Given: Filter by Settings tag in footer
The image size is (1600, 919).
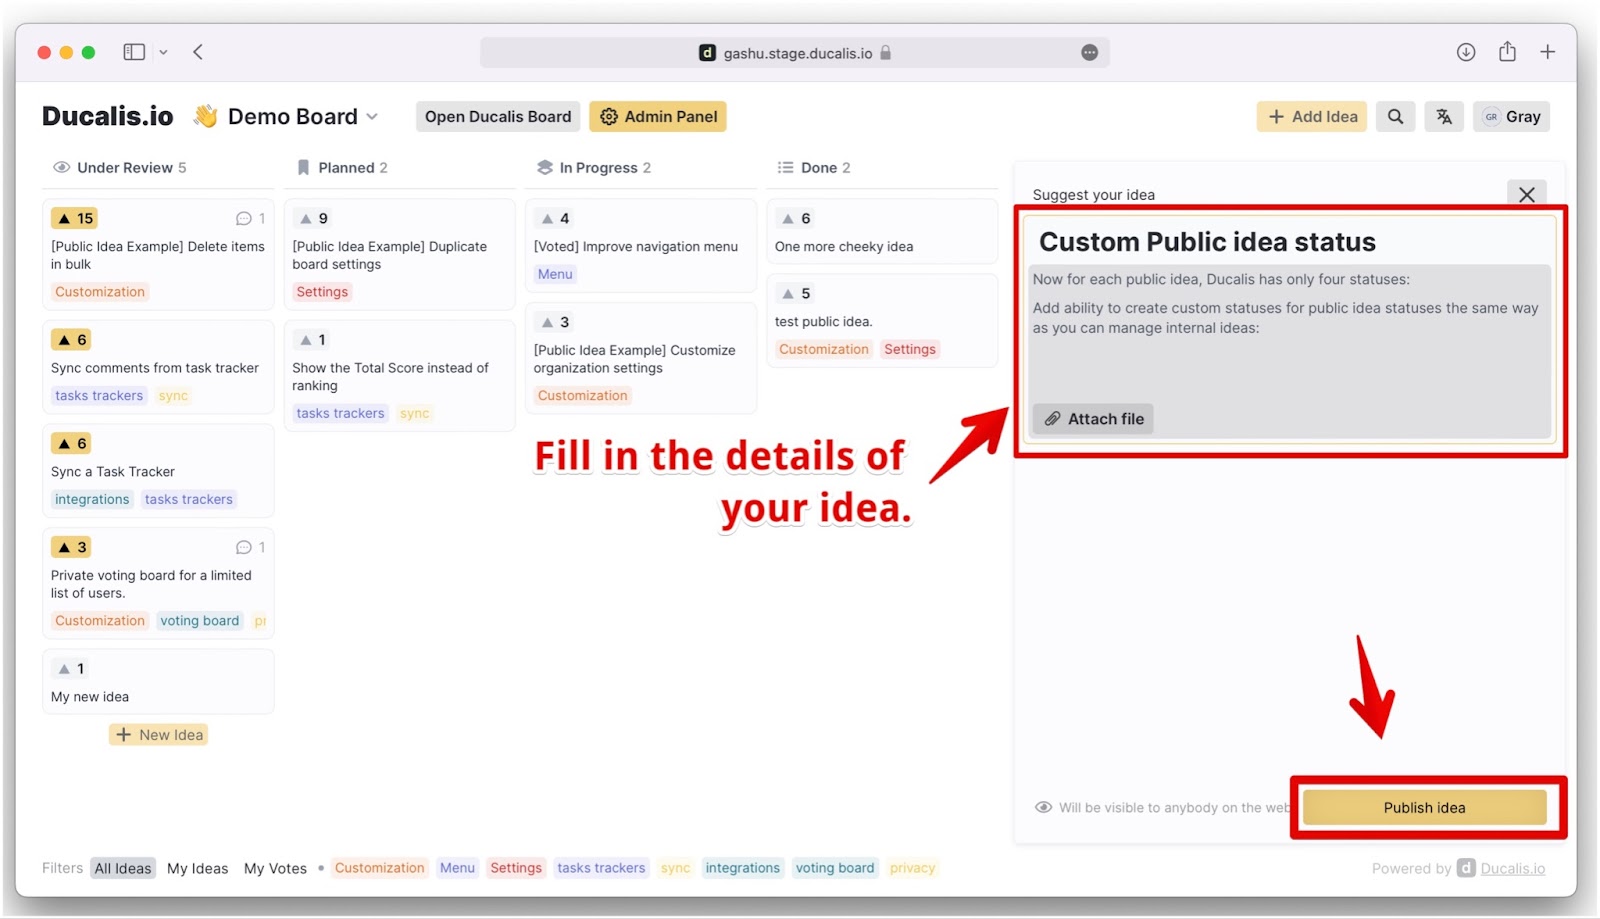Looking at the screenshot, I should coord(516,868).
